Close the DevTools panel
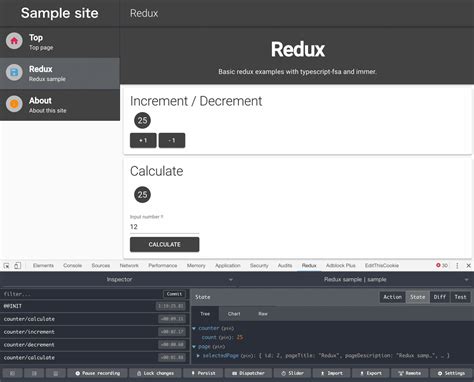This screenshot has width=474, height=382. click(x=468, y=266)
